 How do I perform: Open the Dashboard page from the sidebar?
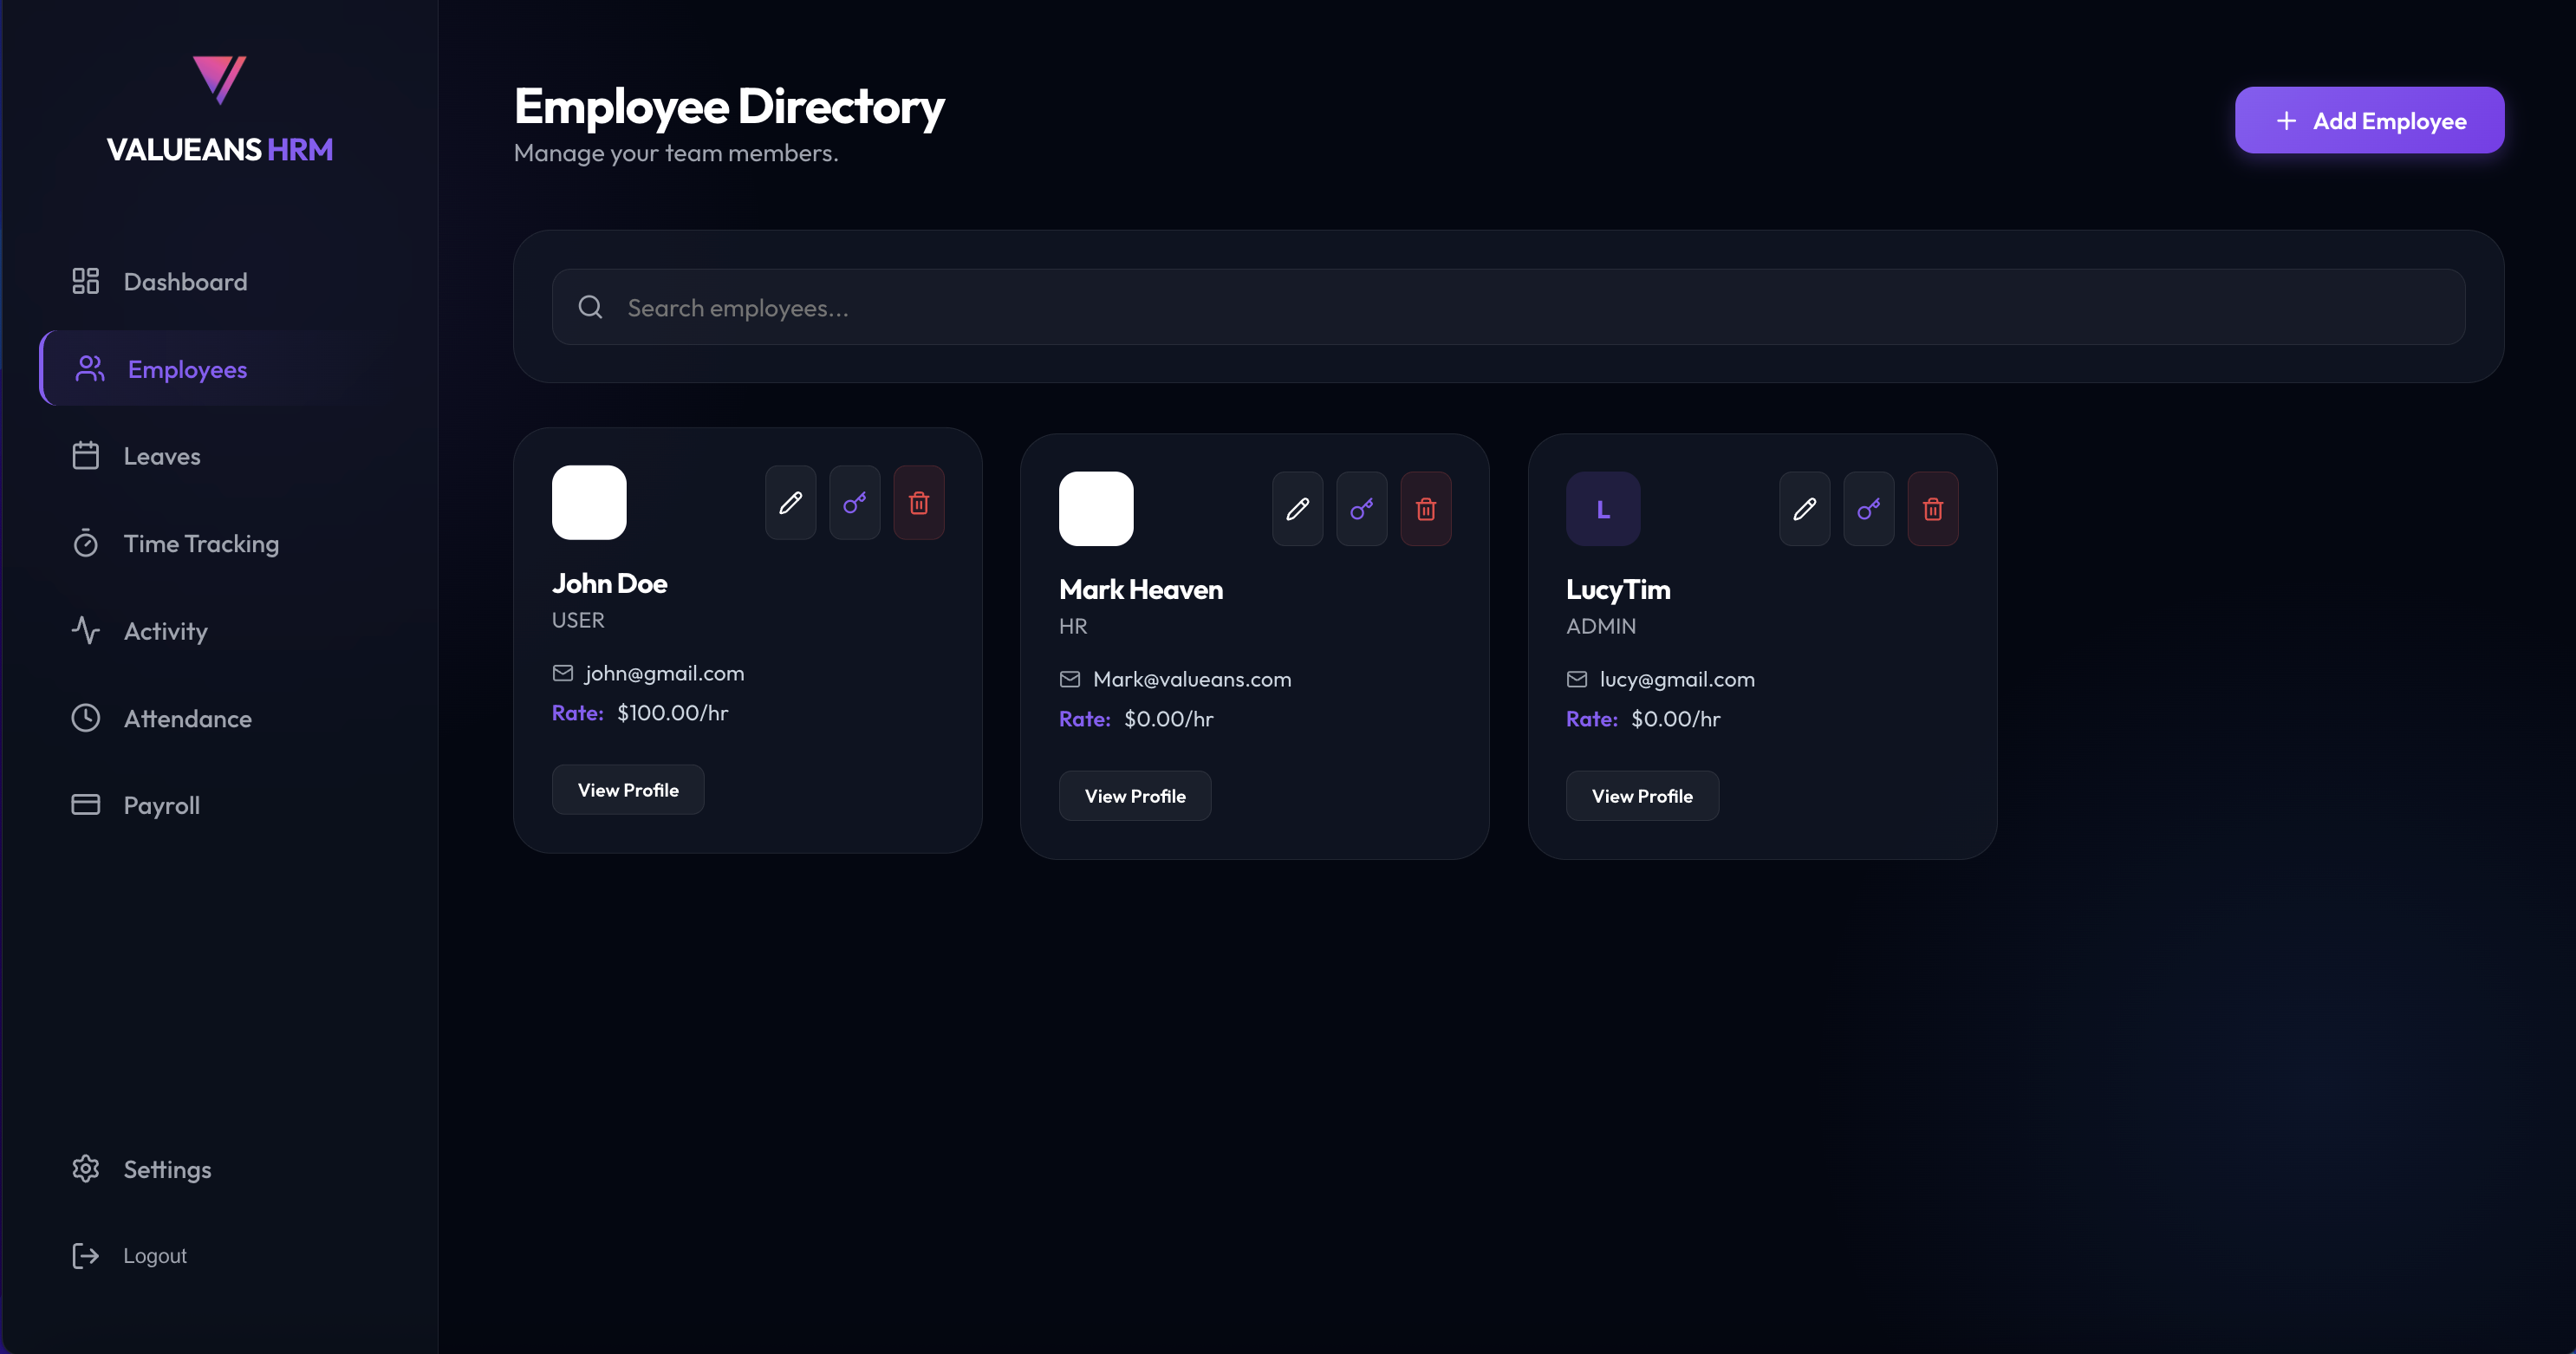(x=185, y=282)
